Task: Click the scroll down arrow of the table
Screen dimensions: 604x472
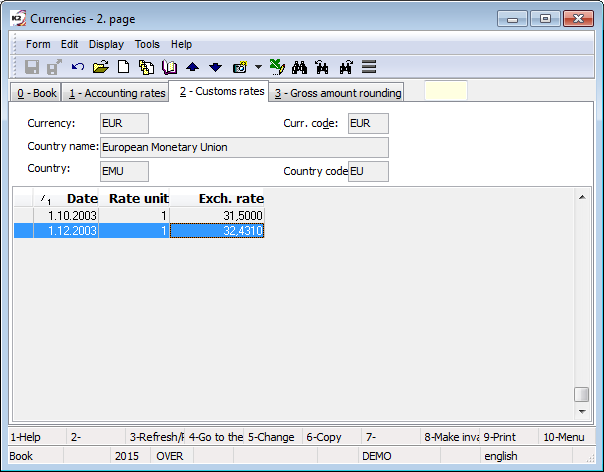Action: point(582,412)
